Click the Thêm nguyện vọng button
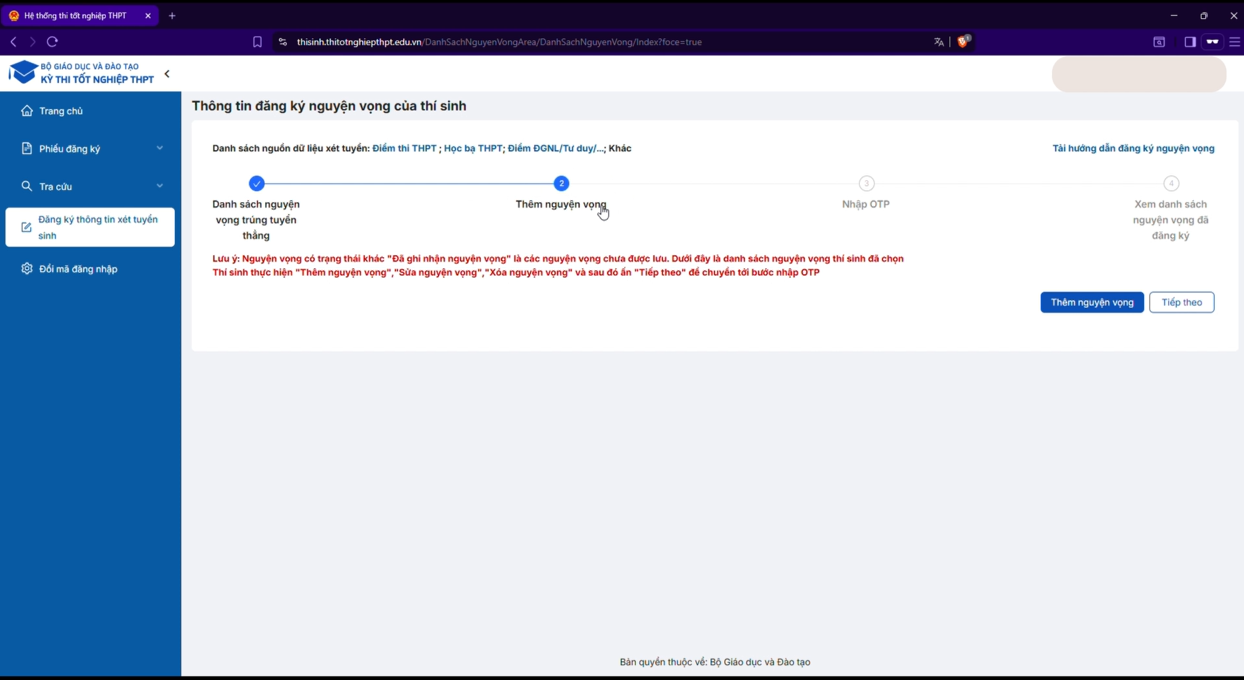 point(1092,302)
